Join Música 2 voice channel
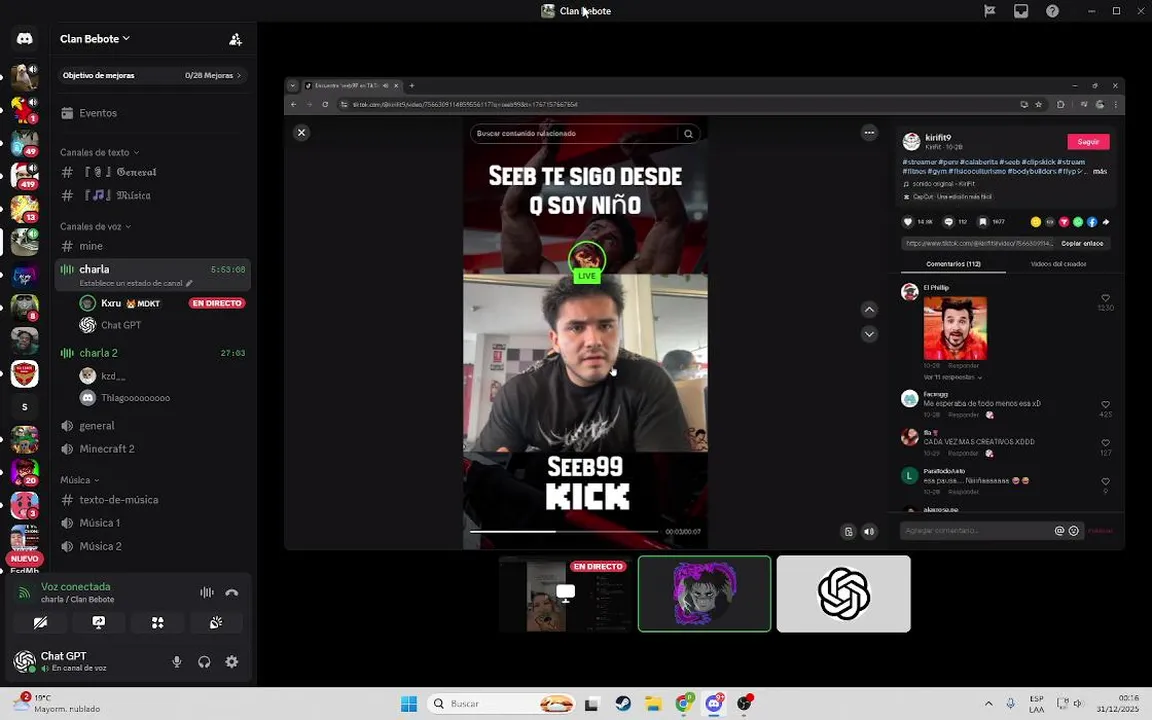Image resolution: width=1152 pixels, height=720 pixels. point(153,547)
